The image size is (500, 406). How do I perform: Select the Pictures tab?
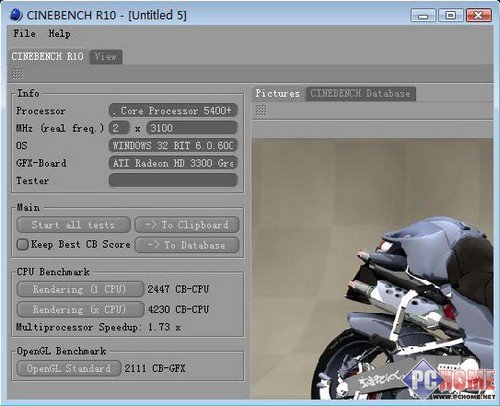tap(278, 93)
